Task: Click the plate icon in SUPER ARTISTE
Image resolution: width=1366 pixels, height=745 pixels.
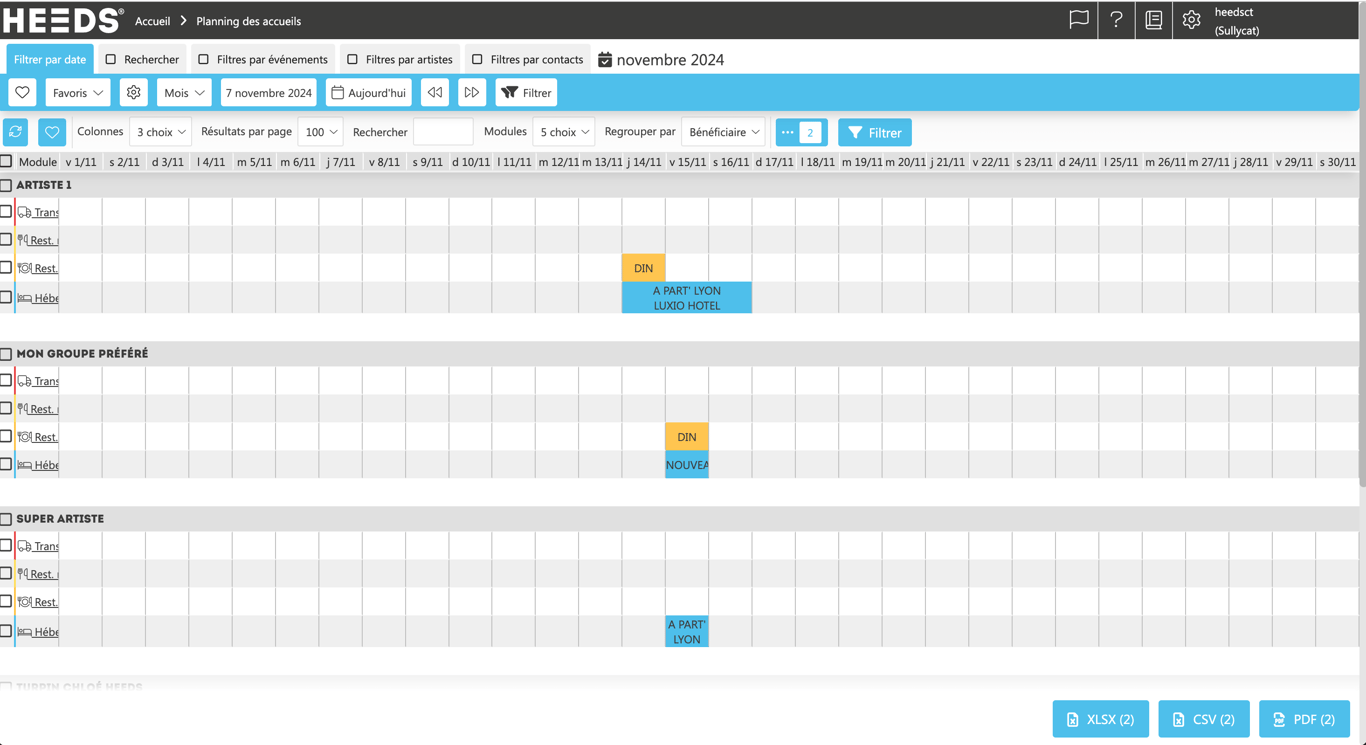Action: click(24, 602)
